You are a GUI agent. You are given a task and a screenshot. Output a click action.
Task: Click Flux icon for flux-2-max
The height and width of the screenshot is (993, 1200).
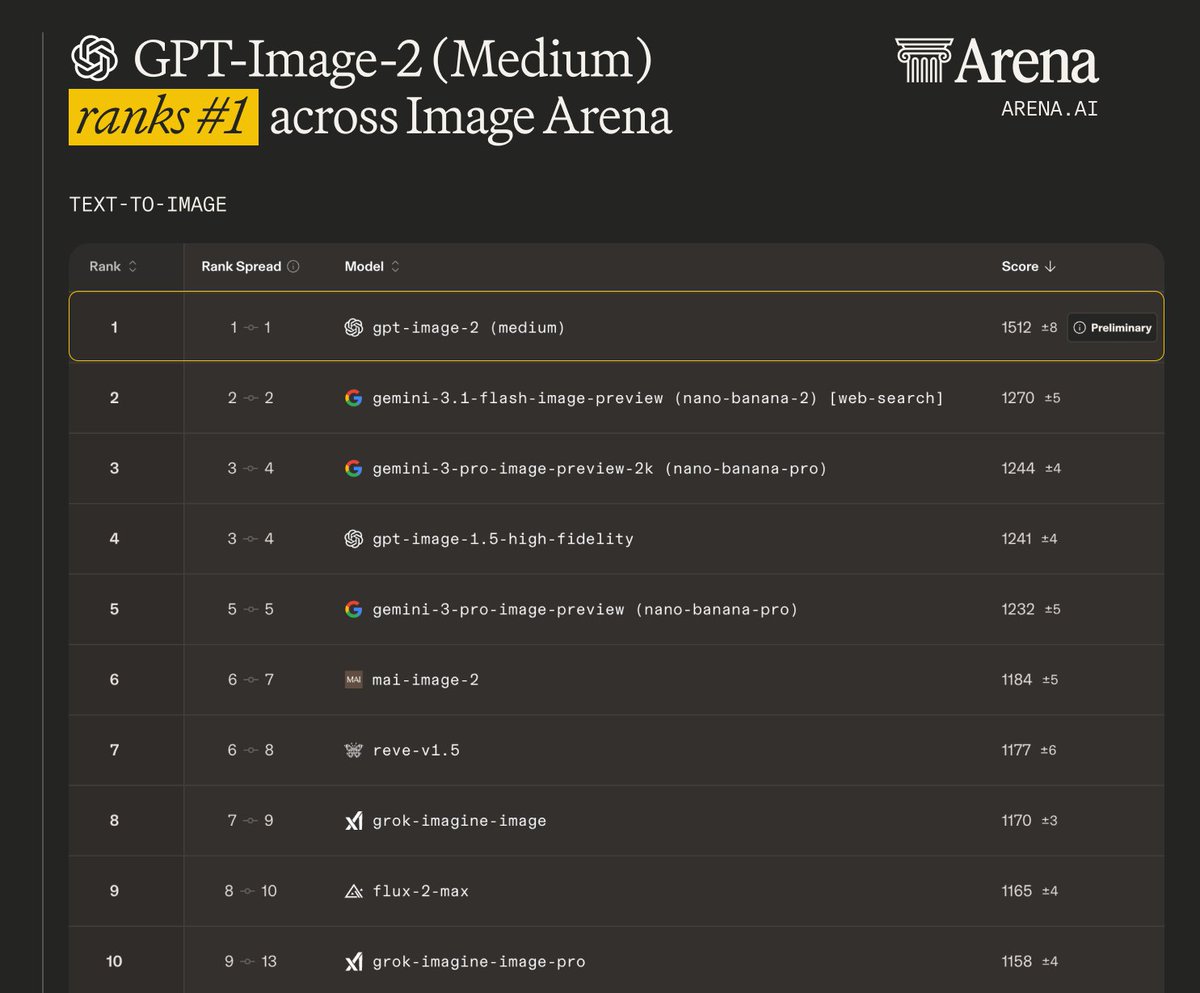[353, 891]
